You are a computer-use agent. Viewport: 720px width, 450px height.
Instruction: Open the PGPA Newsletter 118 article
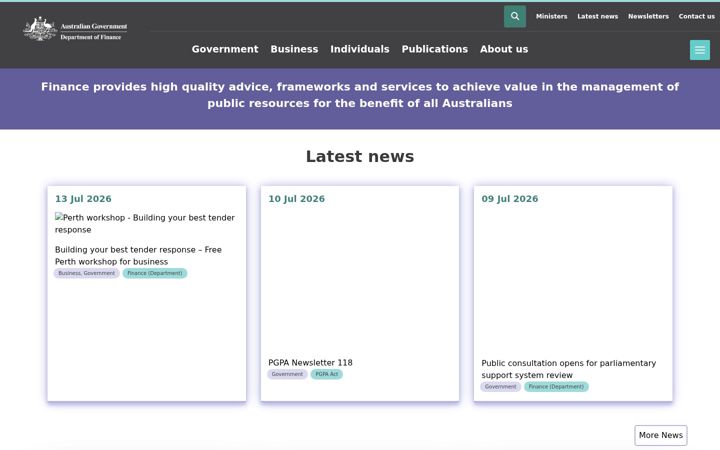(x=310, y=363)
